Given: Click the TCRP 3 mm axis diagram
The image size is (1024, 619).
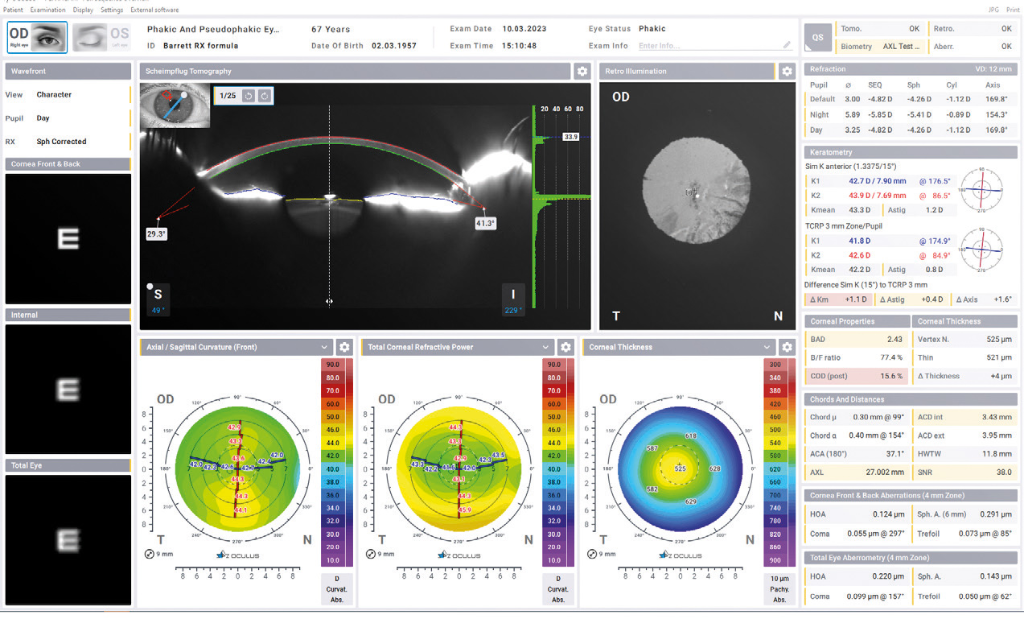Looking at the screenshot, I should [981, 249].
